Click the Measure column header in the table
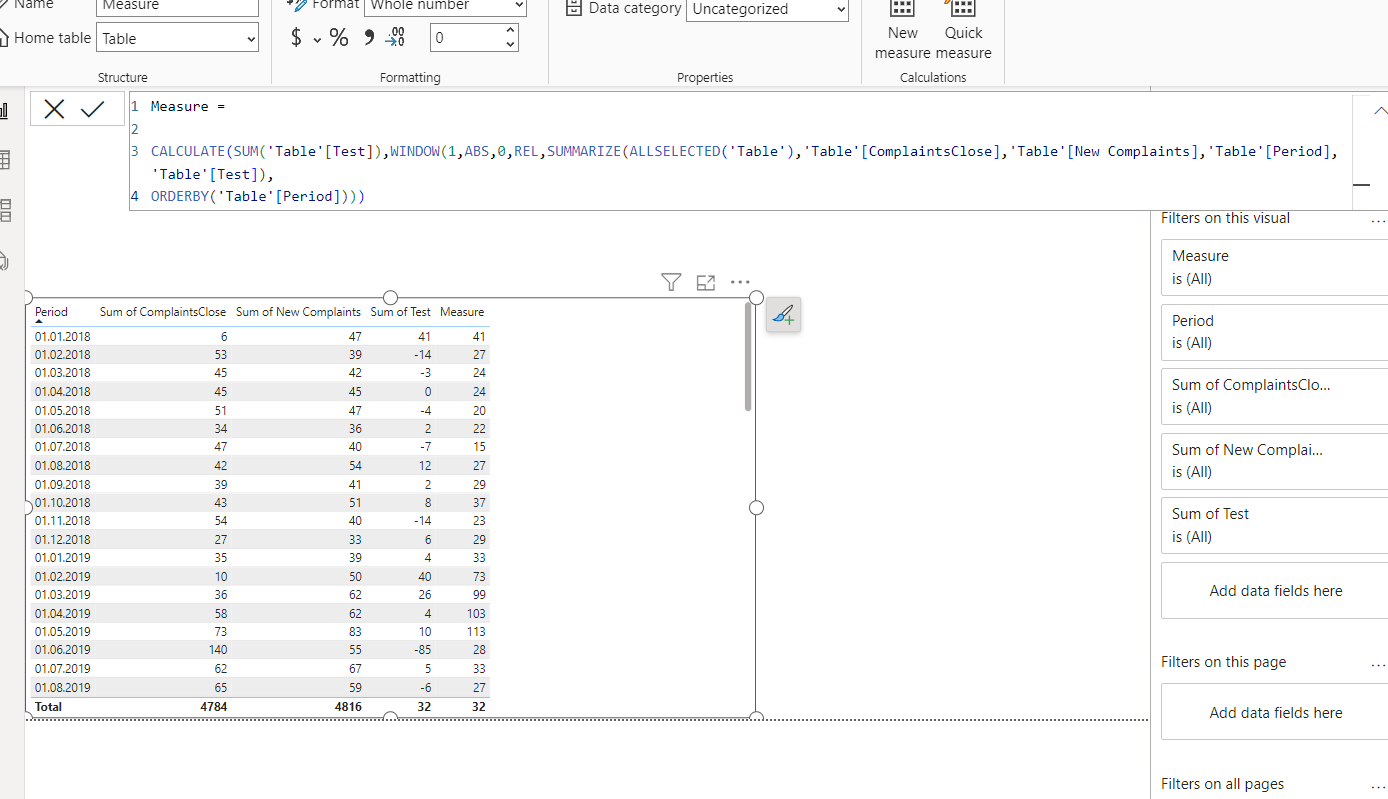Screen dimensions: 1388x799 [x=462, y=312]
